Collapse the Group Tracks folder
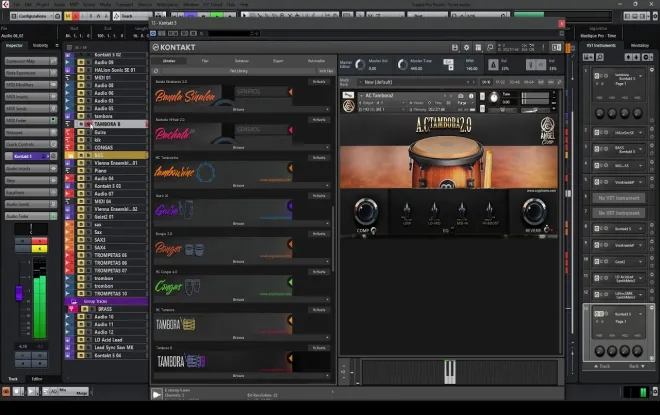The width and height of the screenshot is (660, 415). click(74, 301)
